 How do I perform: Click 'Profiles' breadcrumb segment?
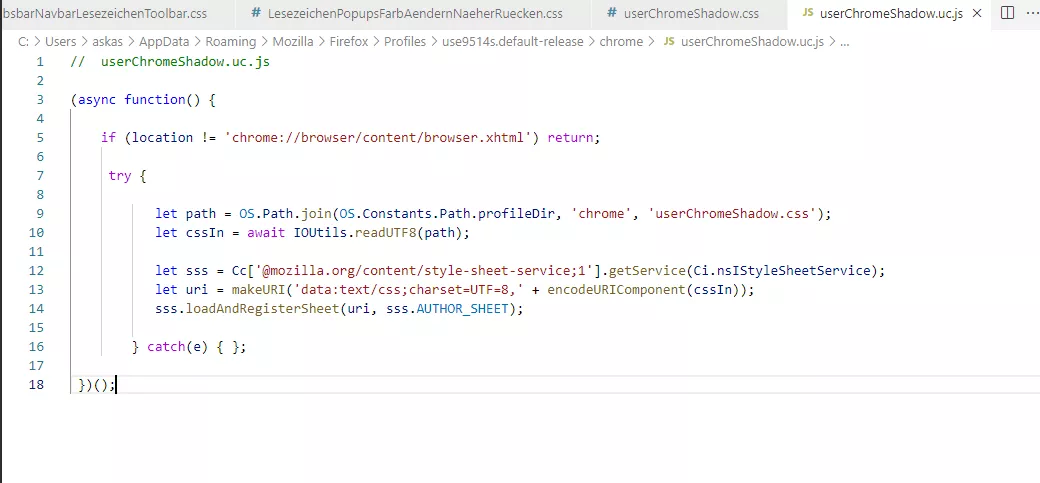tap(405, 41)
